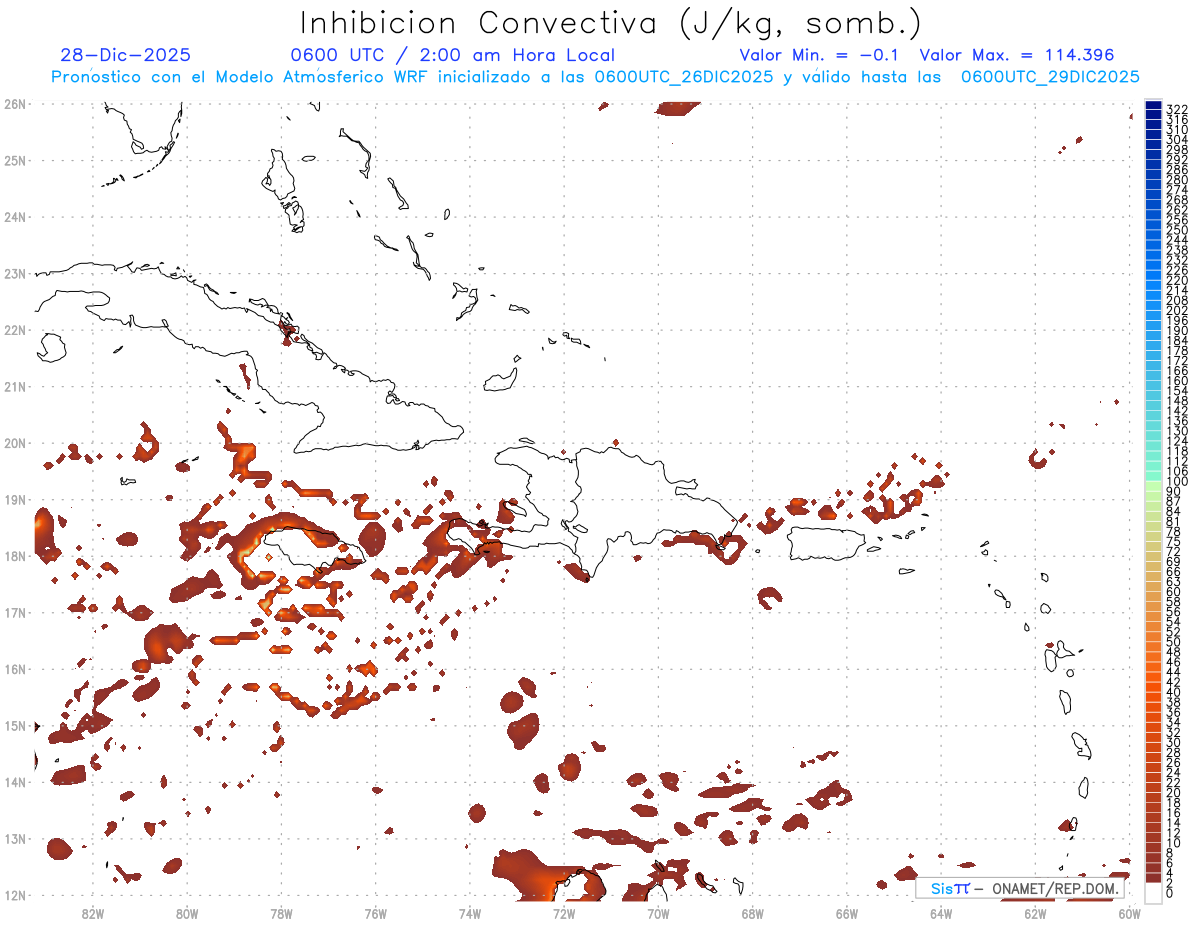Click the 64W longitude label

941,912
